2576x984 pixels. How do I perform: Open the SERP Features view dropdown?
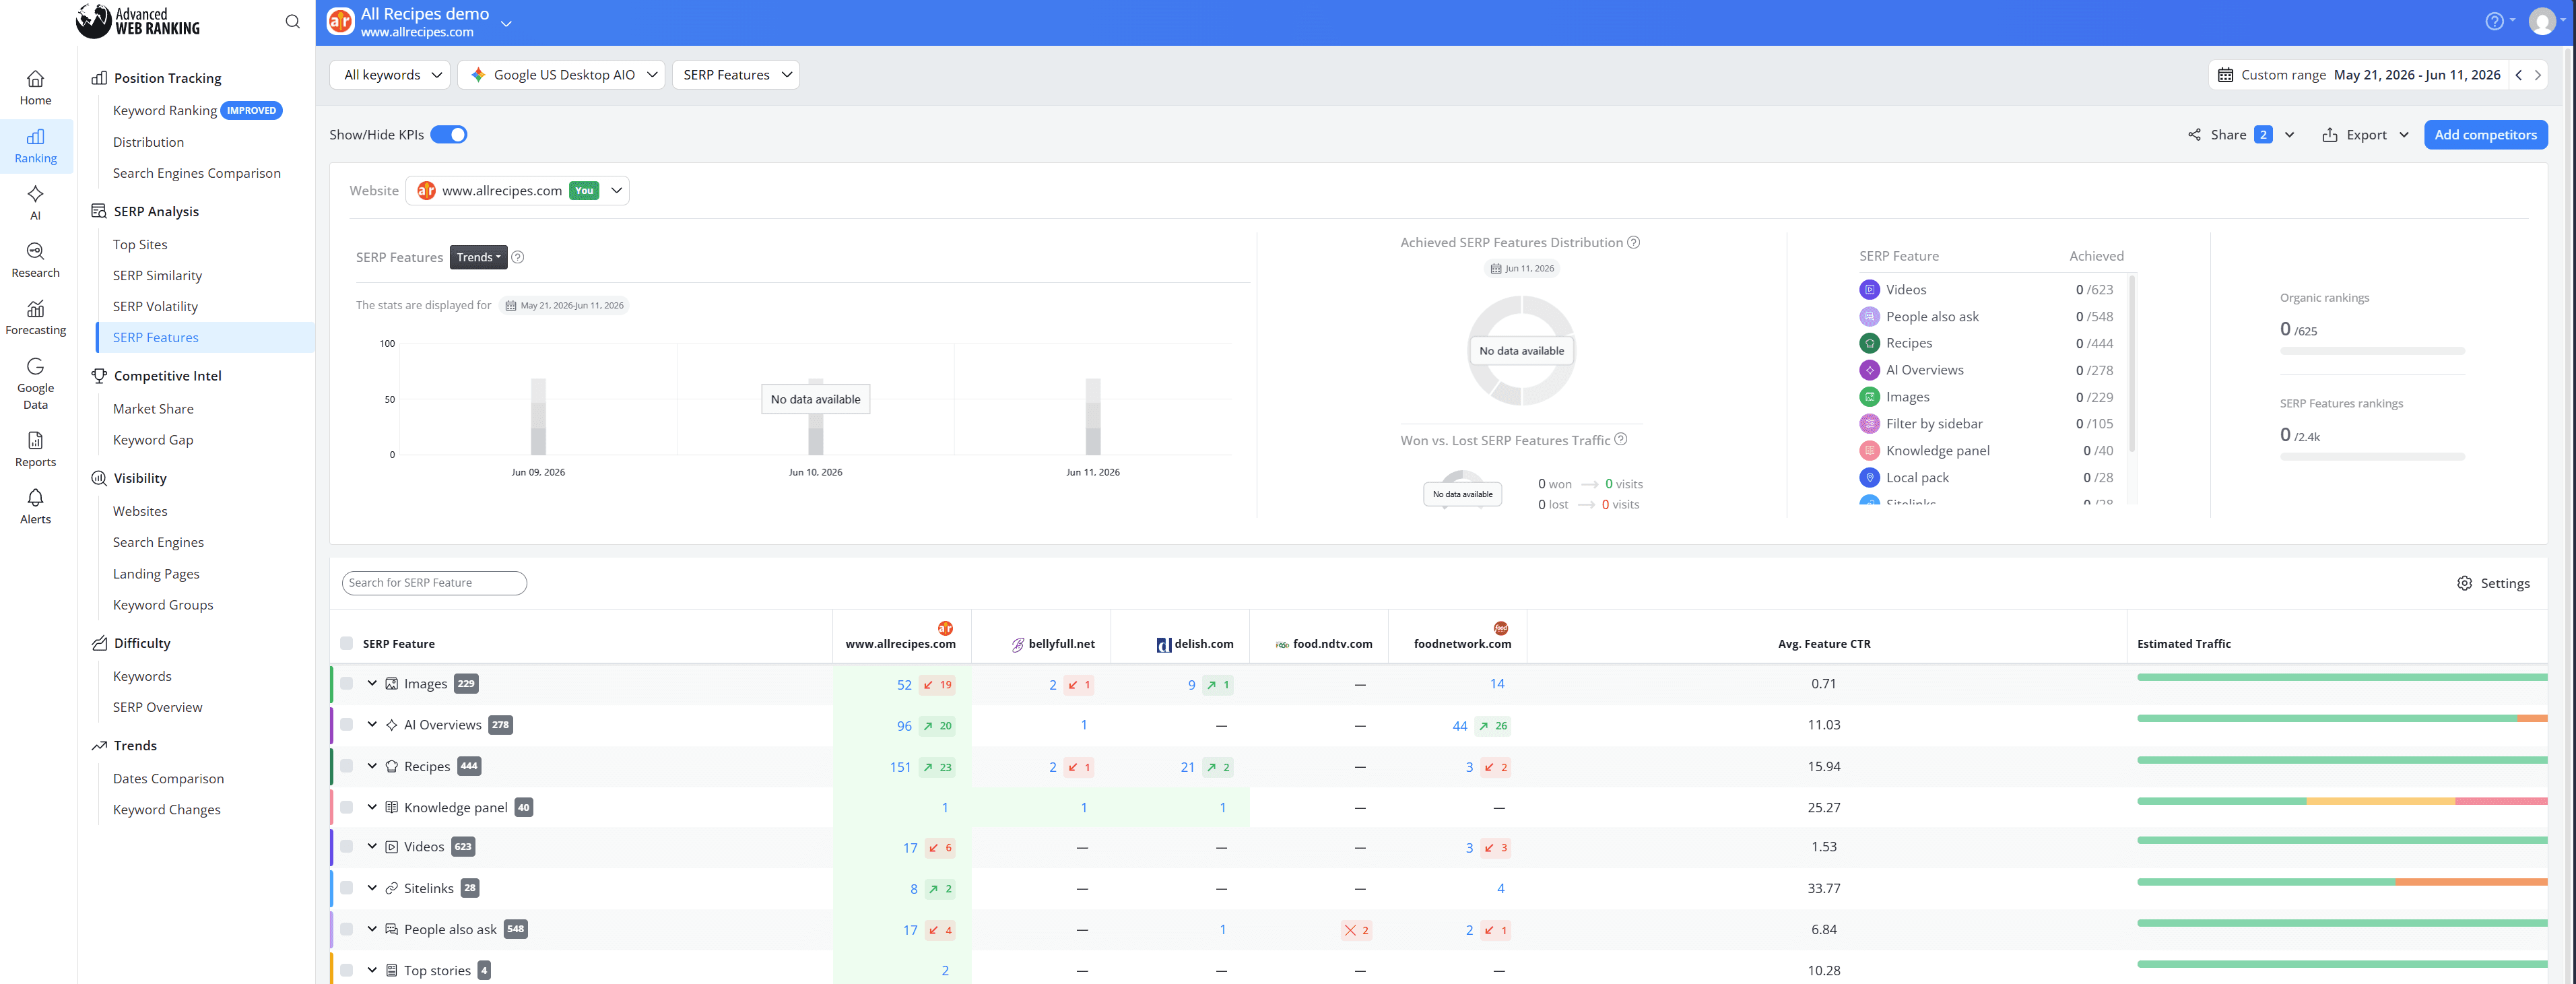point(736,75)
